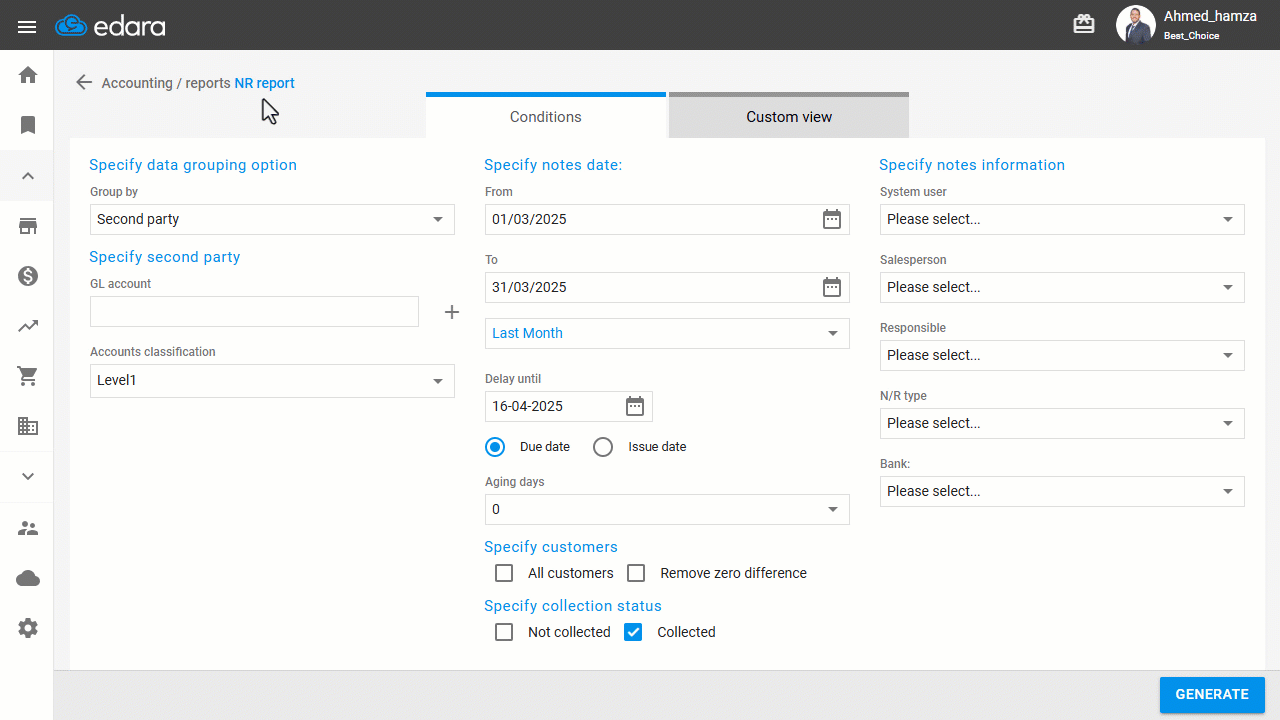Open the Salesperson dropdown
Viewport: 1280px width, 720px height.
point(1062,287)
